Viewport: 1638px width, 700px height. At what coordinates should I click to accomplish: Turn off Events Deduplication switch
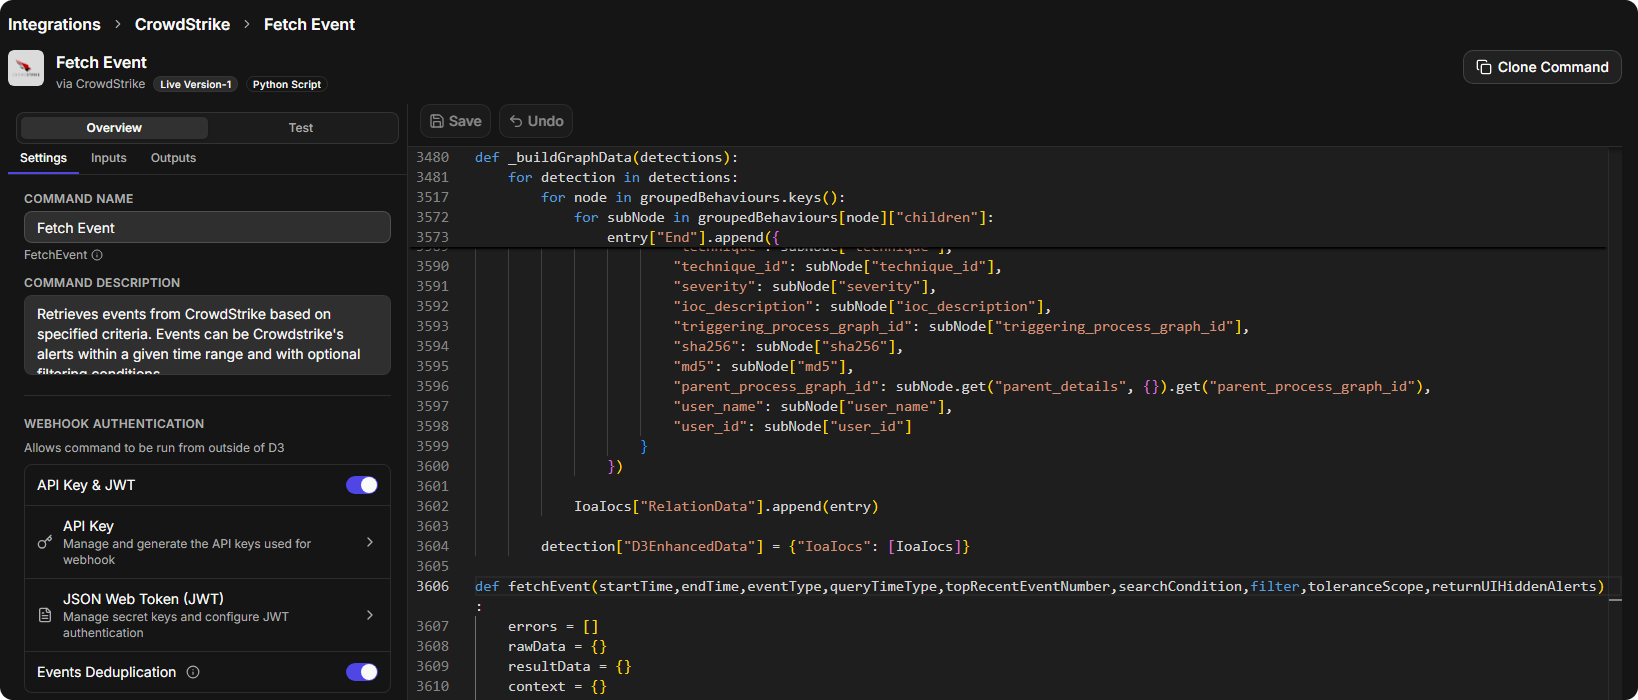[362, 672]
